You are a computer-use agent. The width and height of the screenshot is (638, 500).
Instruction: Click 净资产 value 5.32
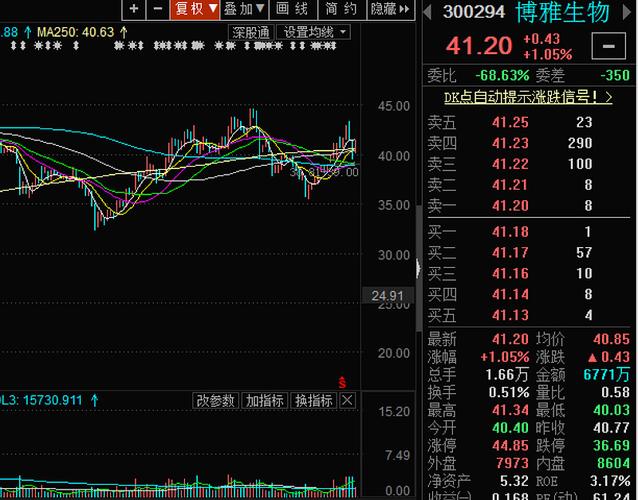(514, 481)
